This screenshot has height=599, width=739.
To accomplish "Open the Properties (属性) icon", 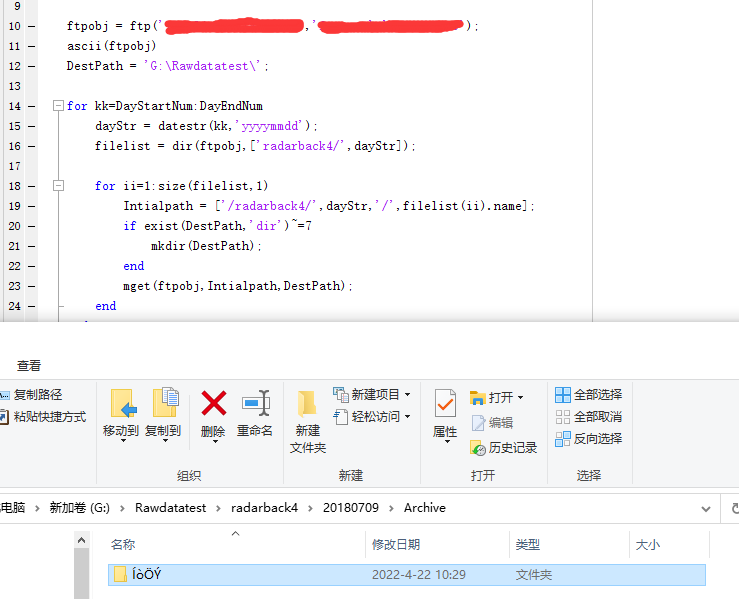I will [445, 405].
